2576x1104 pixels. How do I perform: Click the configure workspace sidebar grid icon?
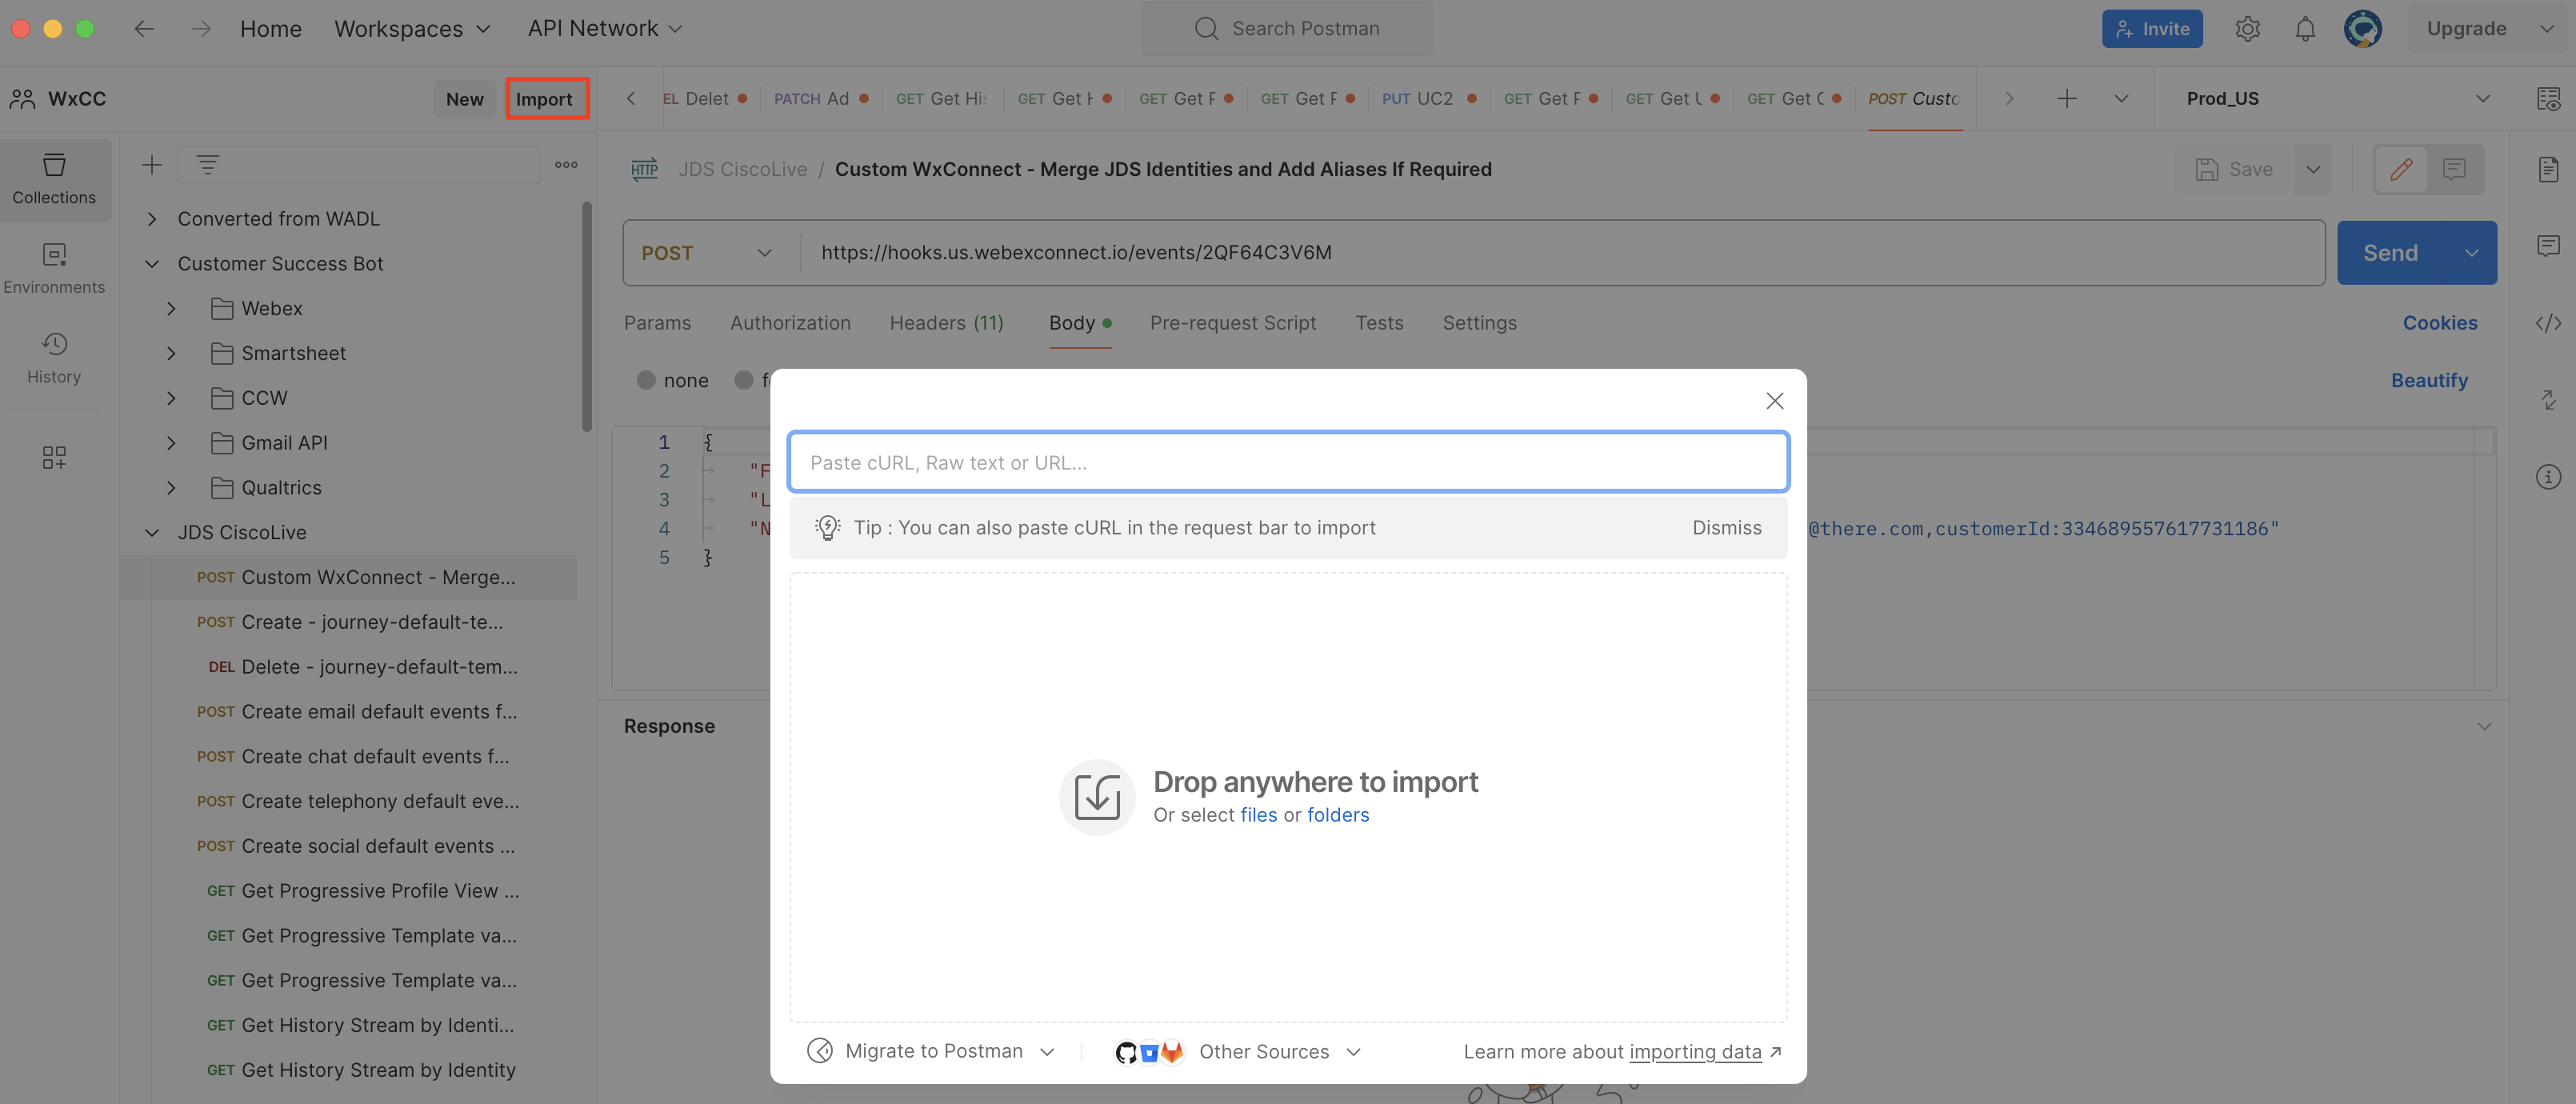(x=54, y=457)
